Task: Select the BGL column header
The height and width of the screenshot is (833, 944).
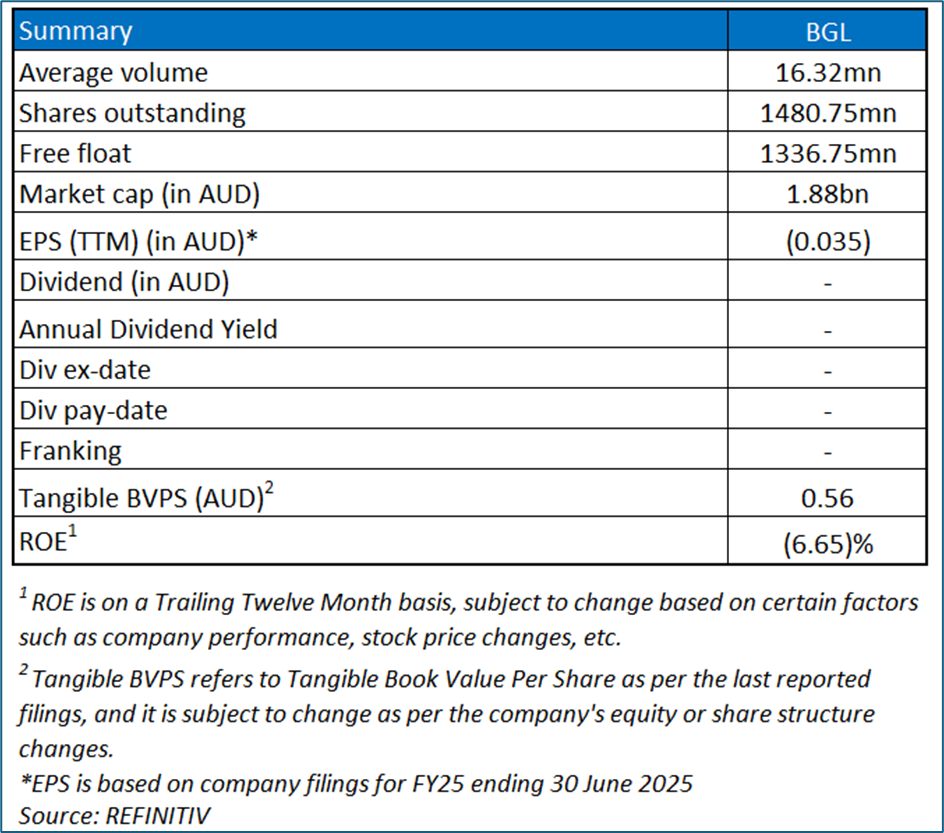Action: pyautogui.click(x=828, y=31)
